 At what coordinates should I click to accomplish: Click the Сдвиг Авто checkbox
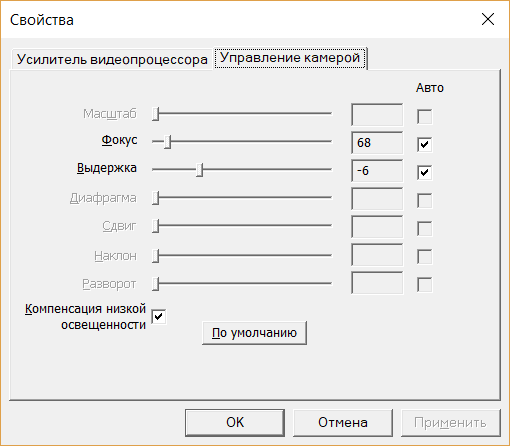[x=424, y=229]
